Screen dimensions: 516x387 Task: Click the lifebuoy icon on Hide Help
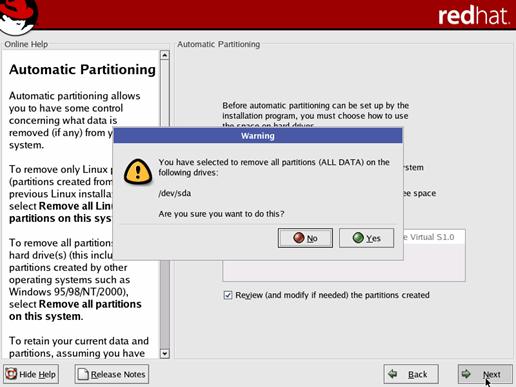[11, 374]
